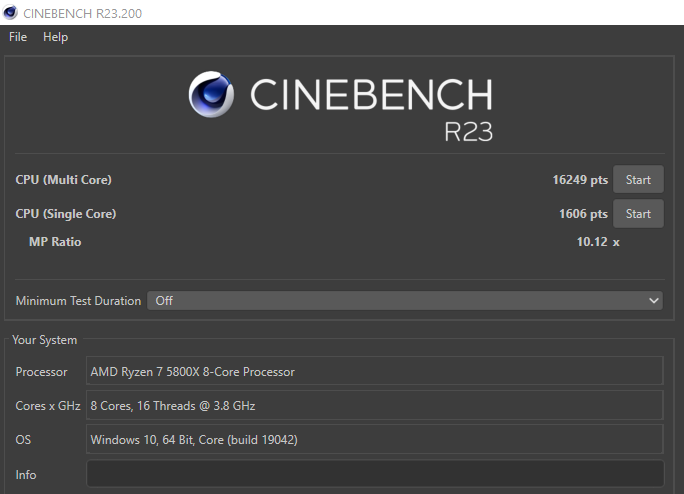Click the Cinebench title bar app icon

[10, 13]
